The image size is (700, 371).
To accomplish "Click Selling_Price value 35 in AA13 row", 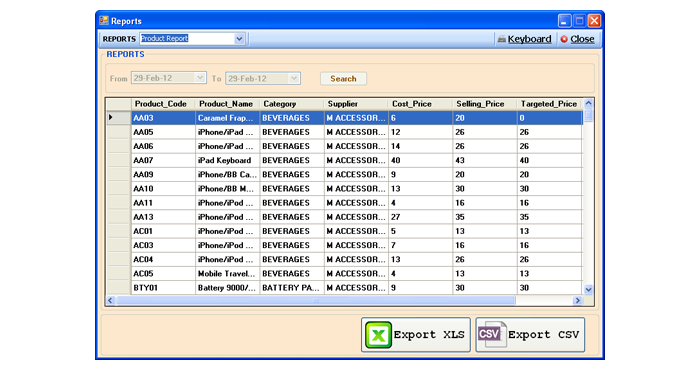I will (485, 217).
